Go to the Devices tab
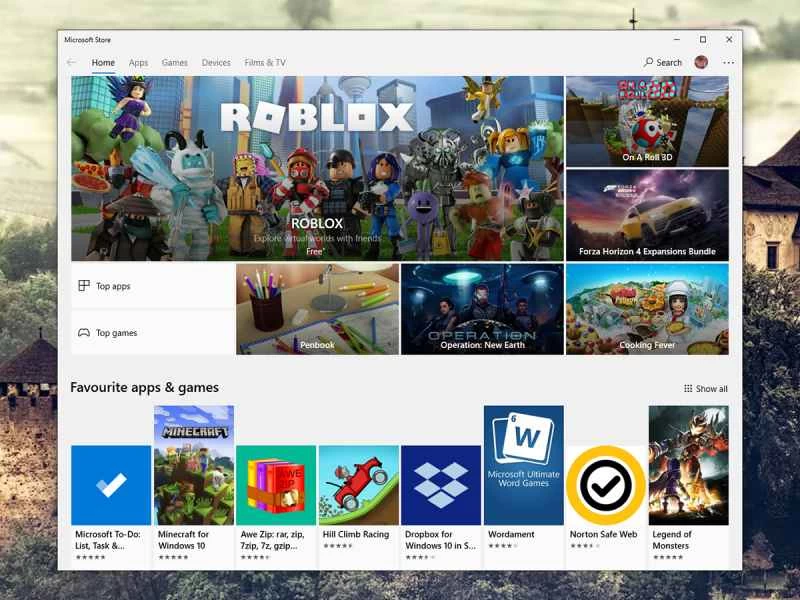This screenshot has width=800, height=600. [216, 63]
